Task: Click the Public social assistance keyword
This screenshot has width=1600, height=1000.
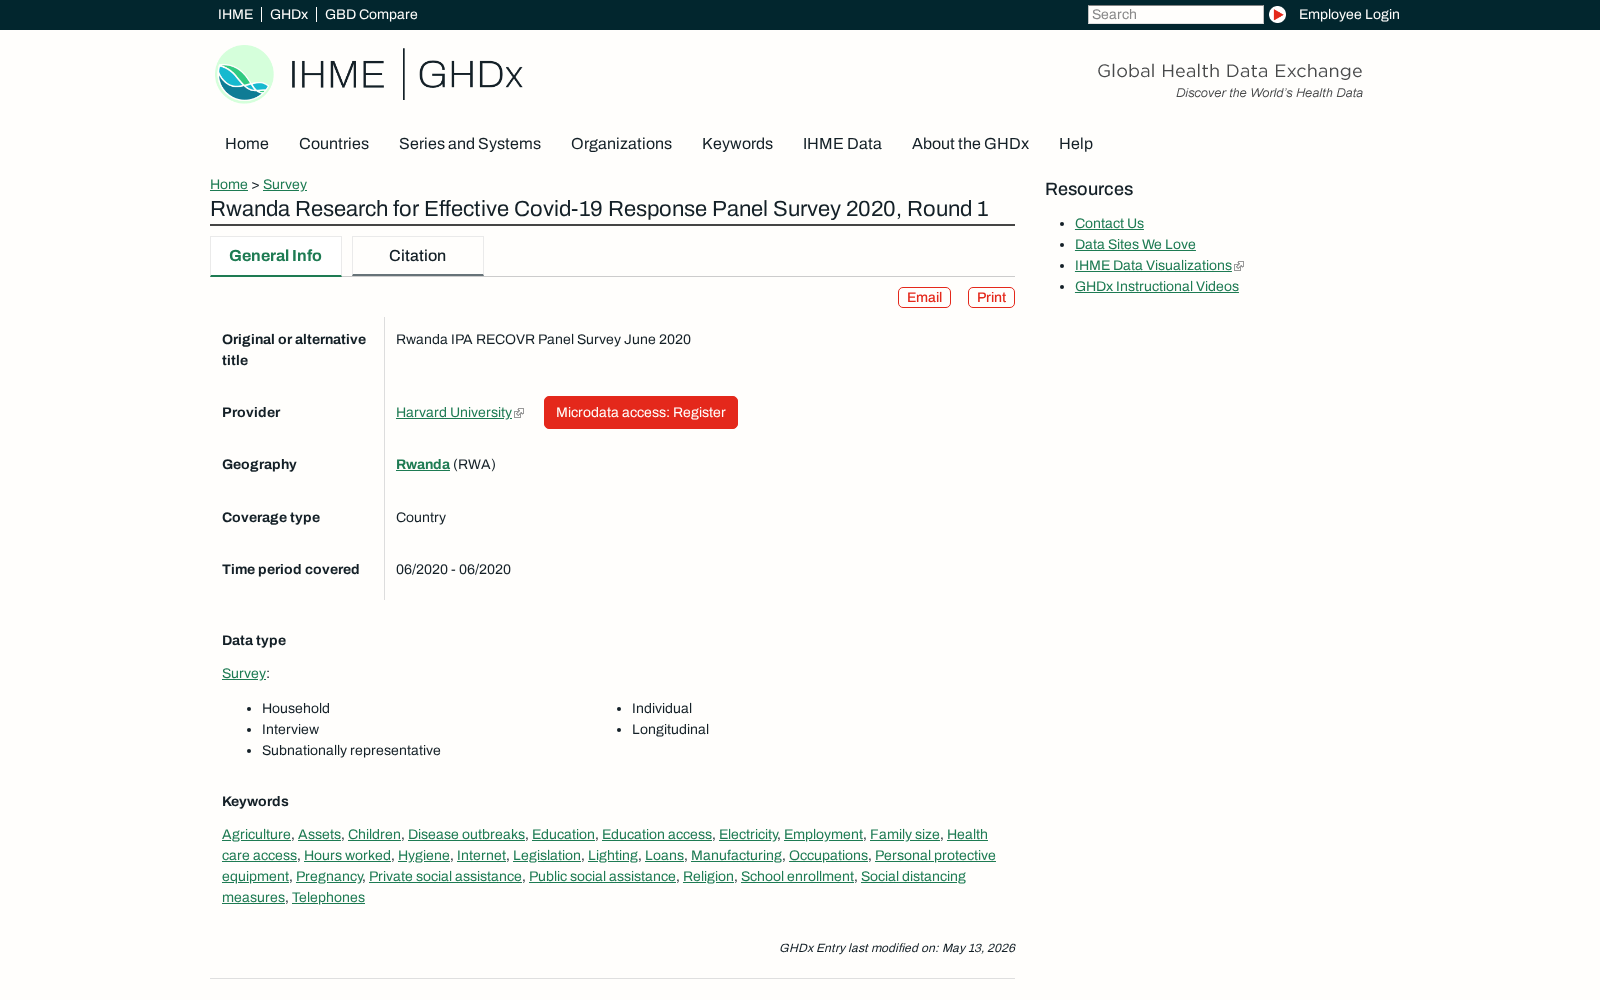Action: click(x=602, y=877)
